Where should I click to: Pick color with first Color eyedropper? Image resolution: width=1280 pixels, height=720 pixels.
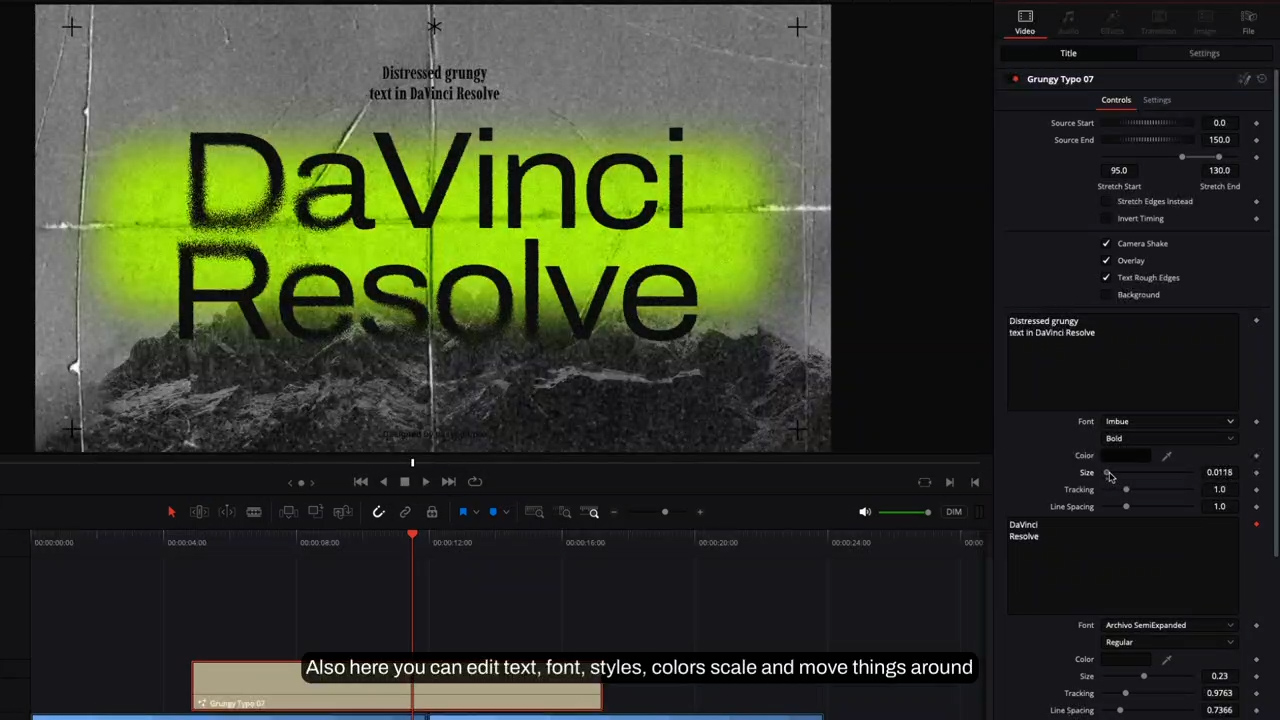point(1166,456)
